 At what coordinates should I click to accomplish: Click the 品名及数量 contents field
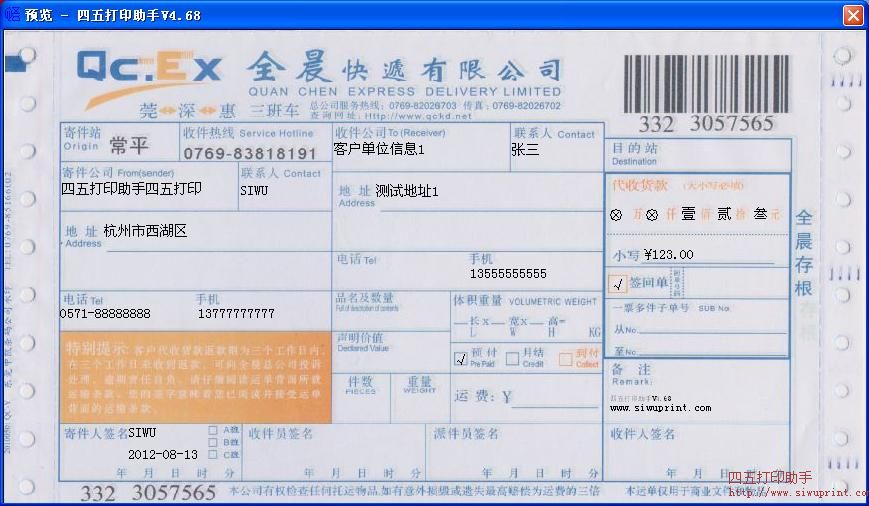(x=391, y=310)
